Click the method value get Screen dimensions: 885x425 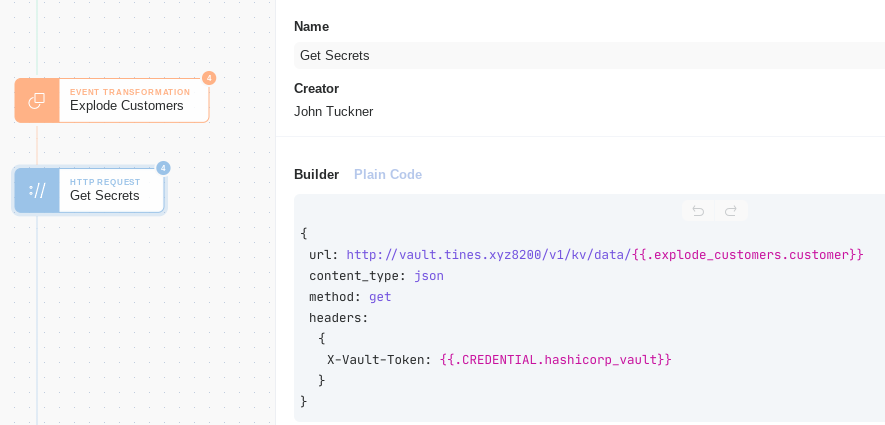(x=380, y=297)
